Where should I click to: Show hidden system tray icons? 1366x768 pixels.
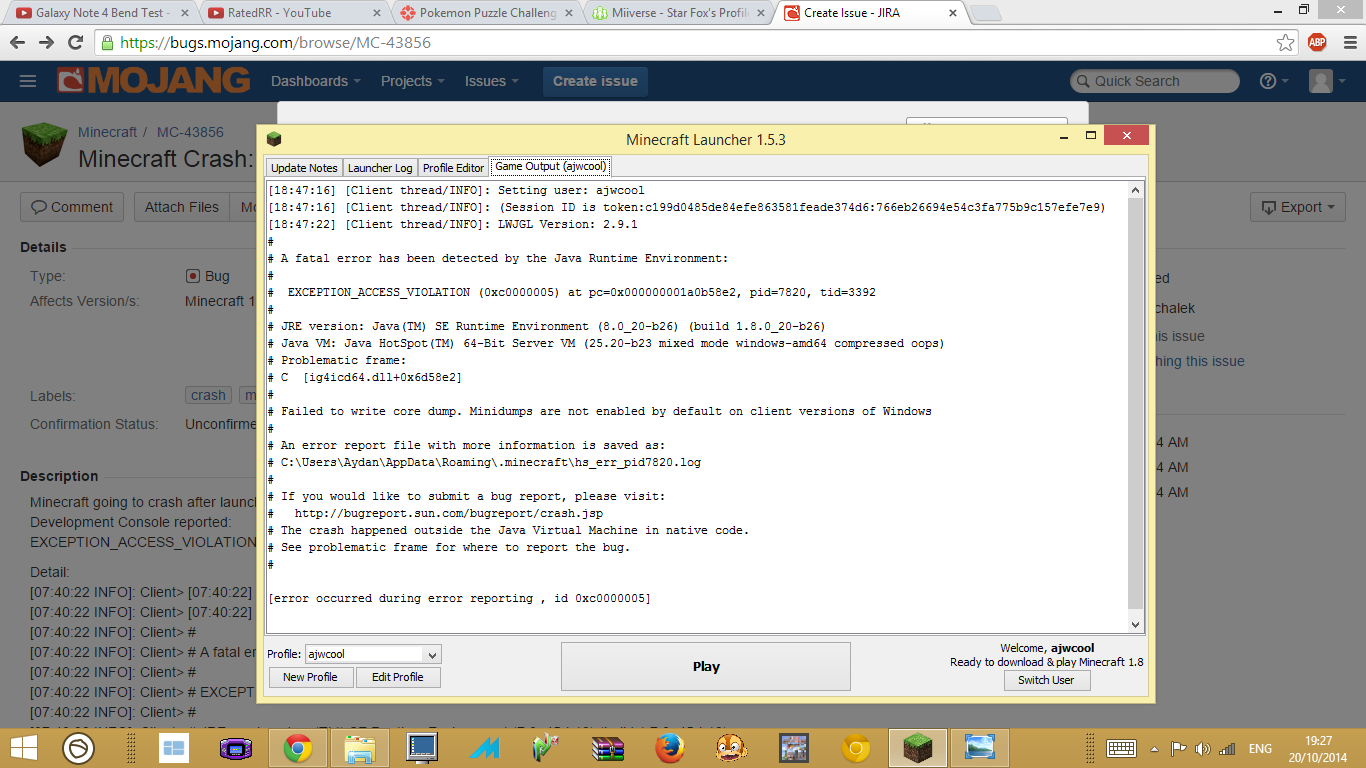1155,748
